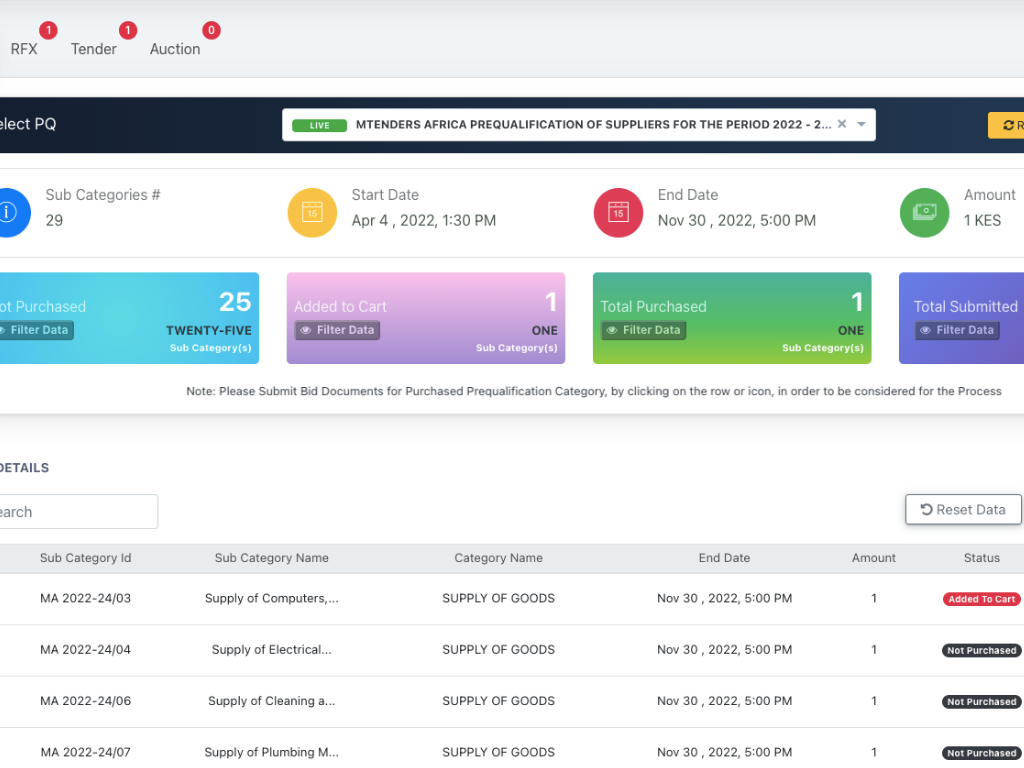Sort by Sub Category Id column header
Viewport: 1024px width, 768px height.
(86, 558)
